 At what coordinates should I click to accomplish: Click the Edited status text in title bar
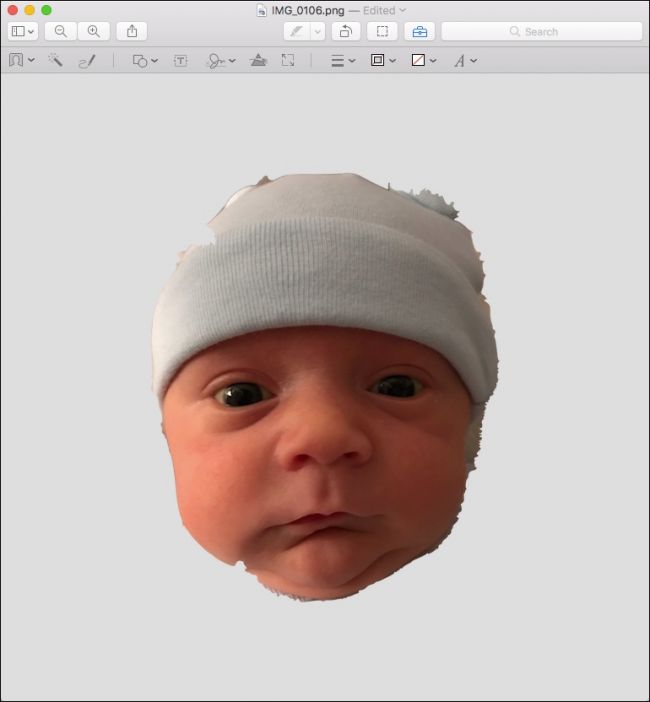click(x=379, y=10)
